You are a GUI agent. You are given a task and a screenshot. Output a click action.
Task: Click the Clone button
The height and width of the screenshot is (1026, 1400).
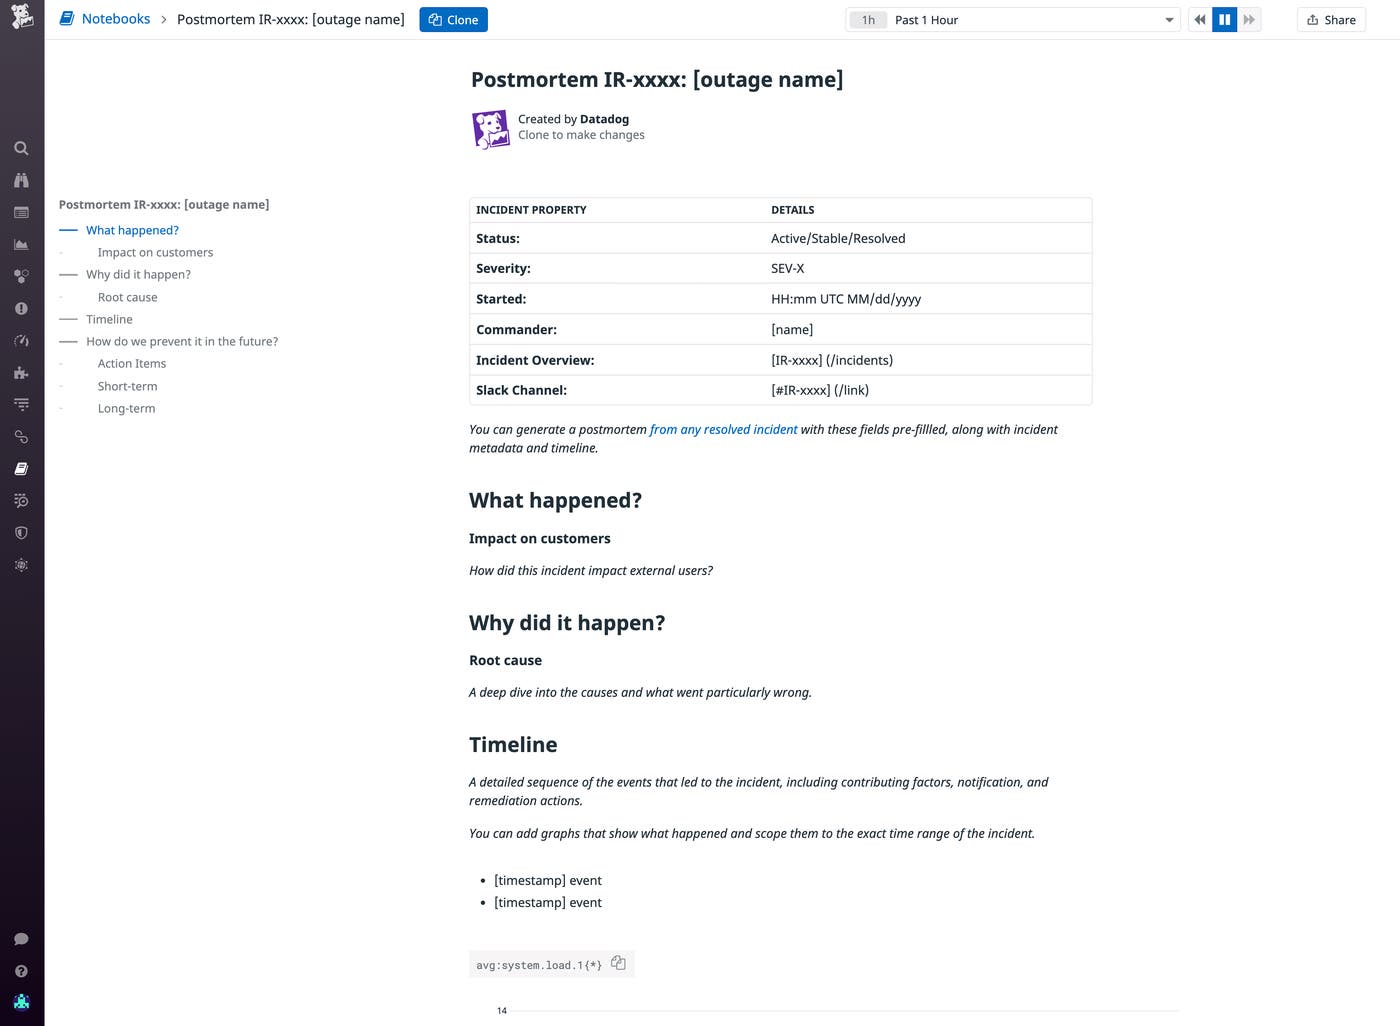pyautogui.click(x=453, y=19)
